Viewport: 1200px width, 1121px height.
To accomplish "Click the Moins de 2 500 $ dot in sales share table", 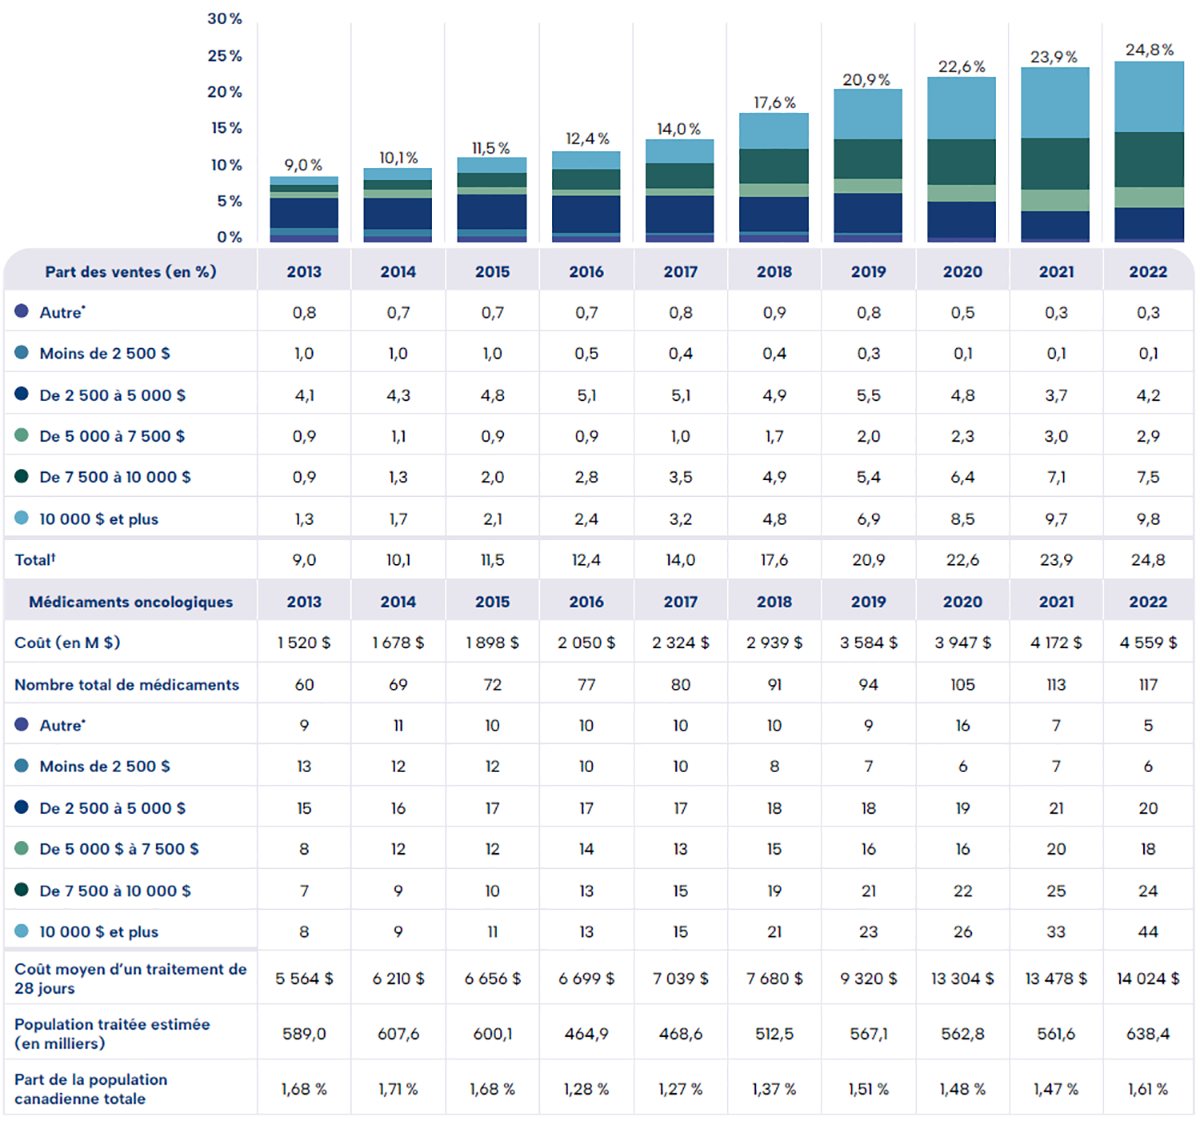I will pyautogui.click(x=22, y=353).
